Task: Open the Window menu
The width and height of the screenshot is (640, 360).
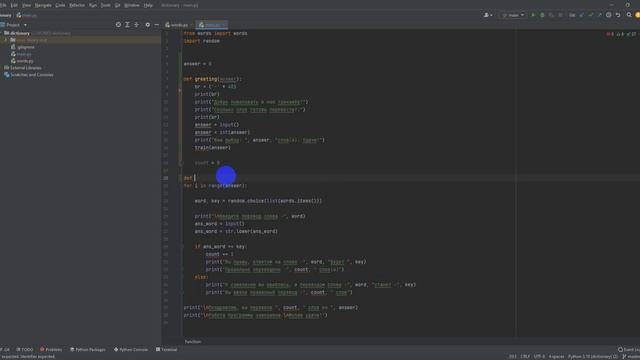Action: (131, 5)
